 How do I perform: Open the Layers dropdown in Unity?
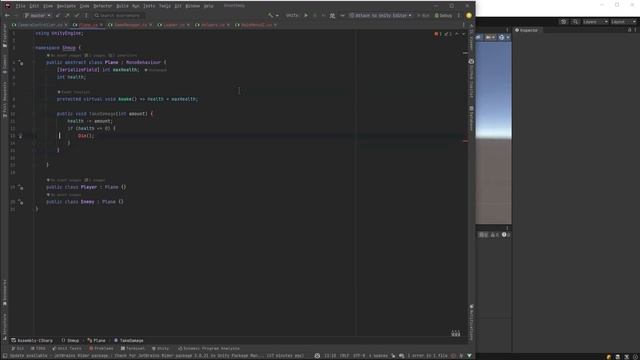coord(595,22)
